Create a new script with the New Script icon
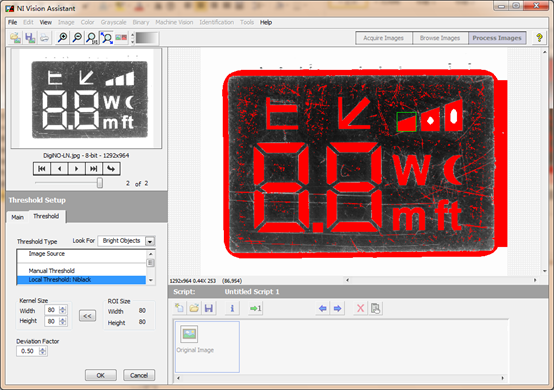 [179, 308]
